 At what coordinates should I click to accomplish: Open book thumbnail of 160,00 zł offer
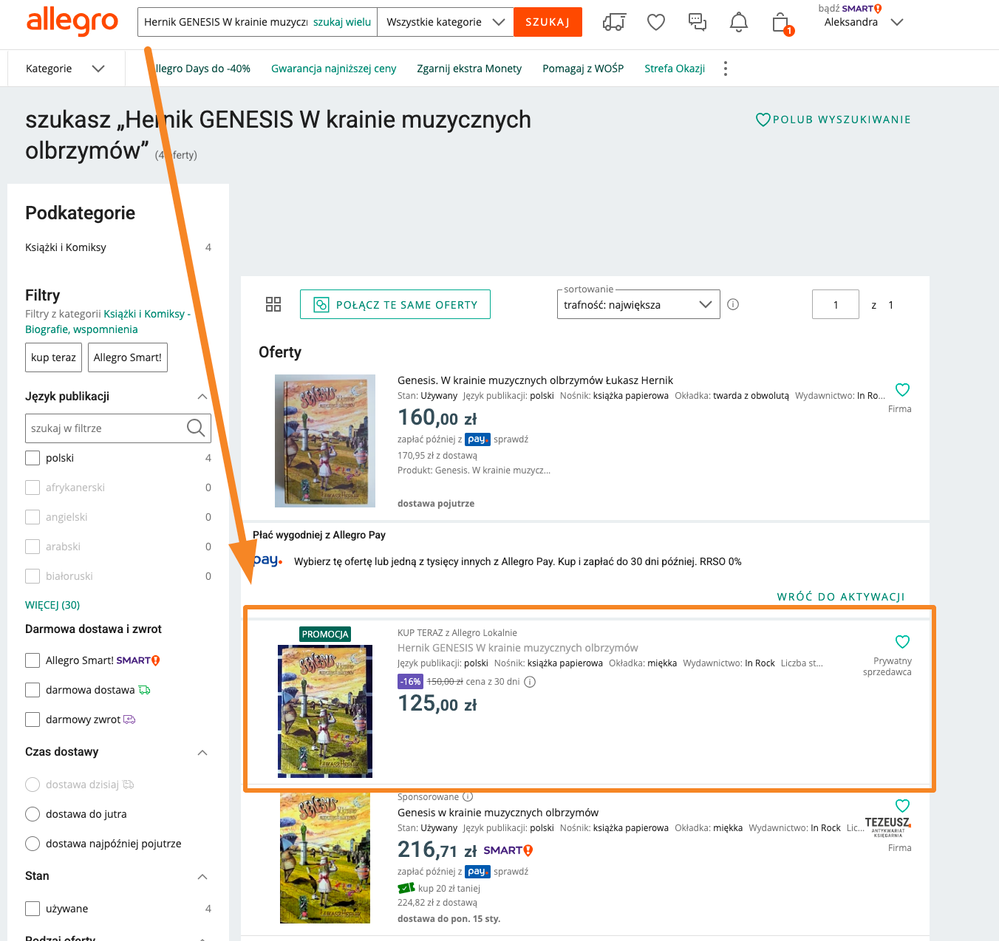point(325,441)
